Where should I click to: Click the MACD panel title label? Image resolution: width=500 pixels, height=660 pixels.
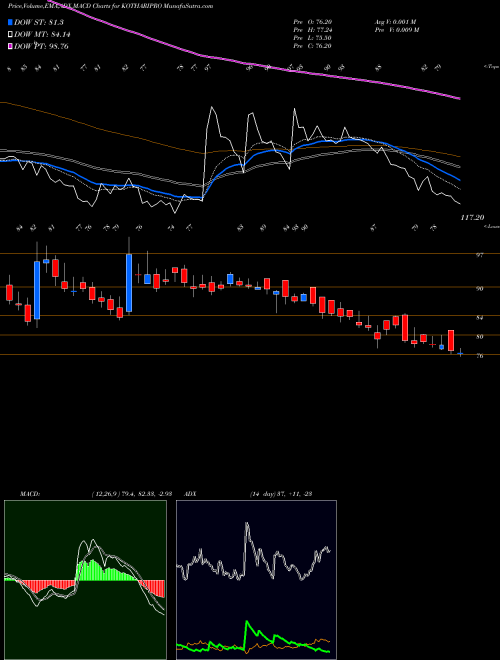[x=29, y=494]
